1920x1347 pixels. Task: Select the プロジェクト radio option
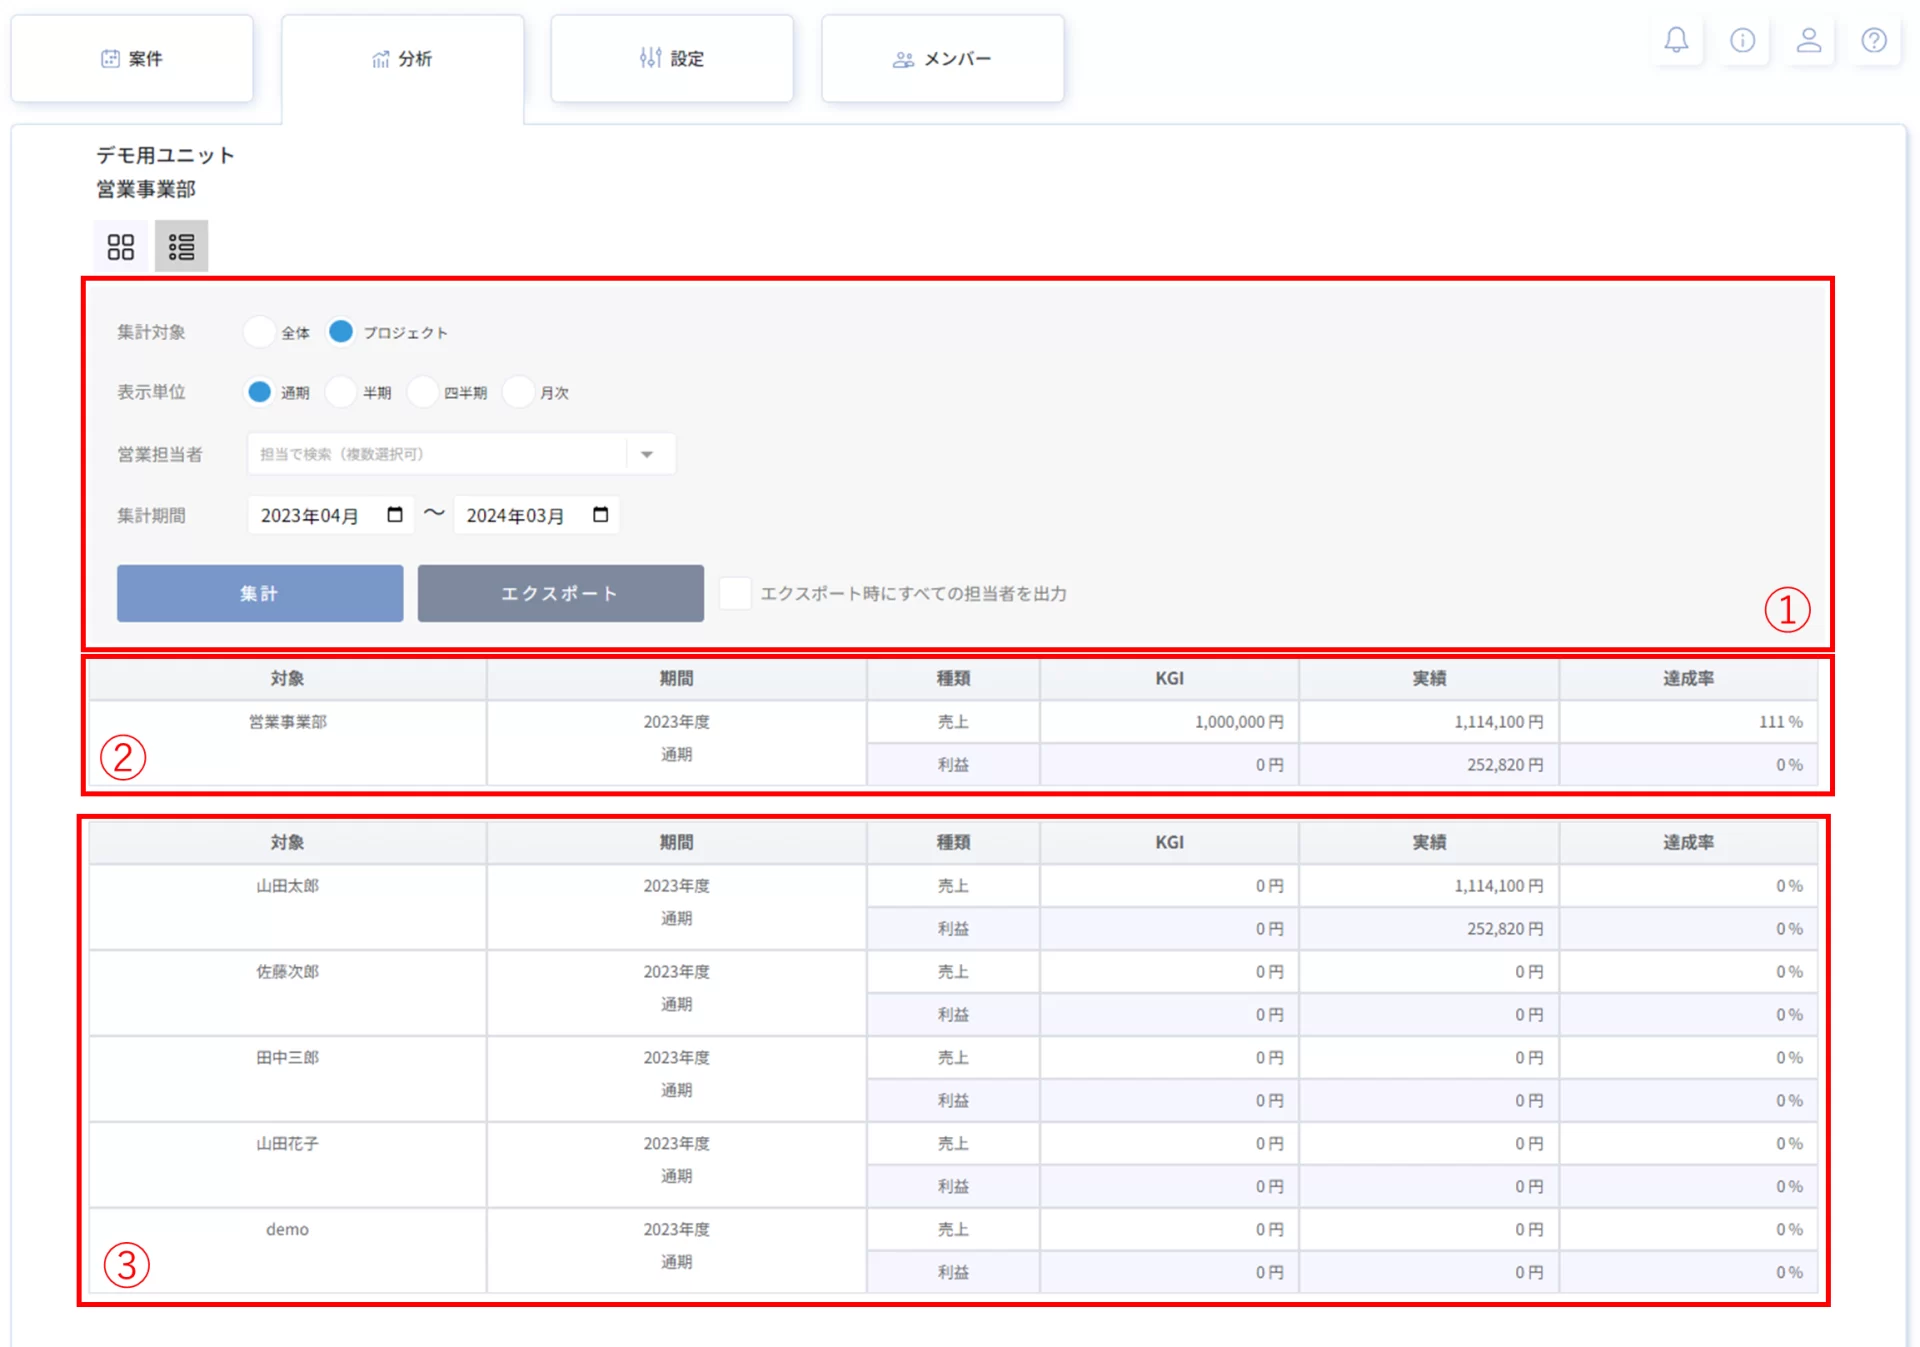pyautogui.click(x=341, y=332)
